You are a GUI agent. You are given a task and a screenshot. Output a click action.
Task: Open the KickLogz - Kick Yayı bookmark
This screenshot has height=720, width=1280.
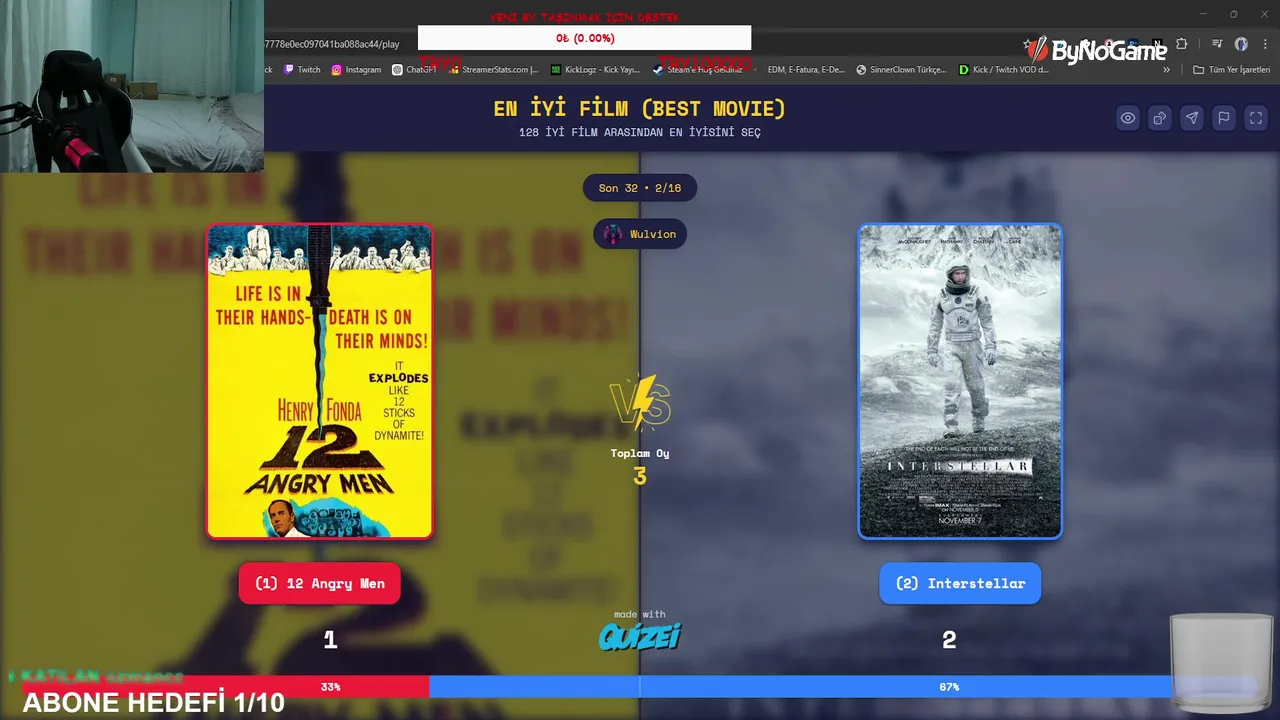[x=595, y=70]
